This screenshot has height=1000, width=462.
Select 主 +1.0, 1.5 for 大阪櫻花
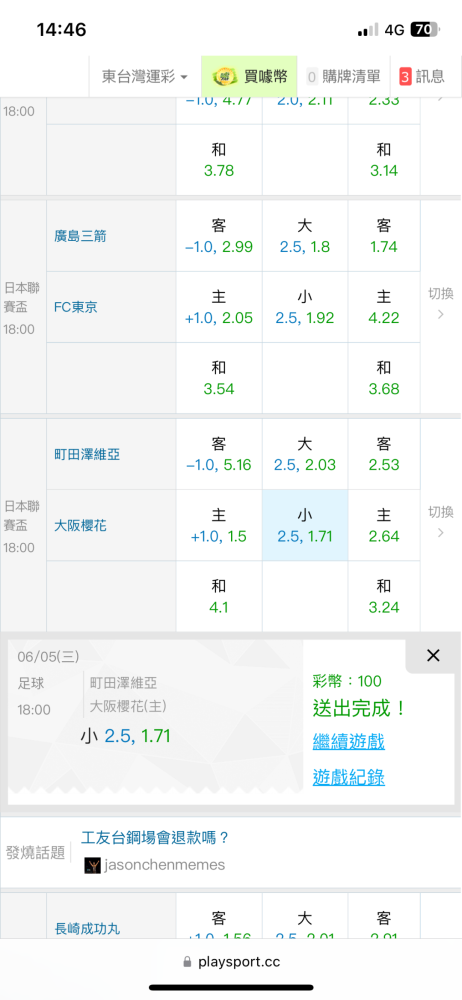[x=219, y=525]
